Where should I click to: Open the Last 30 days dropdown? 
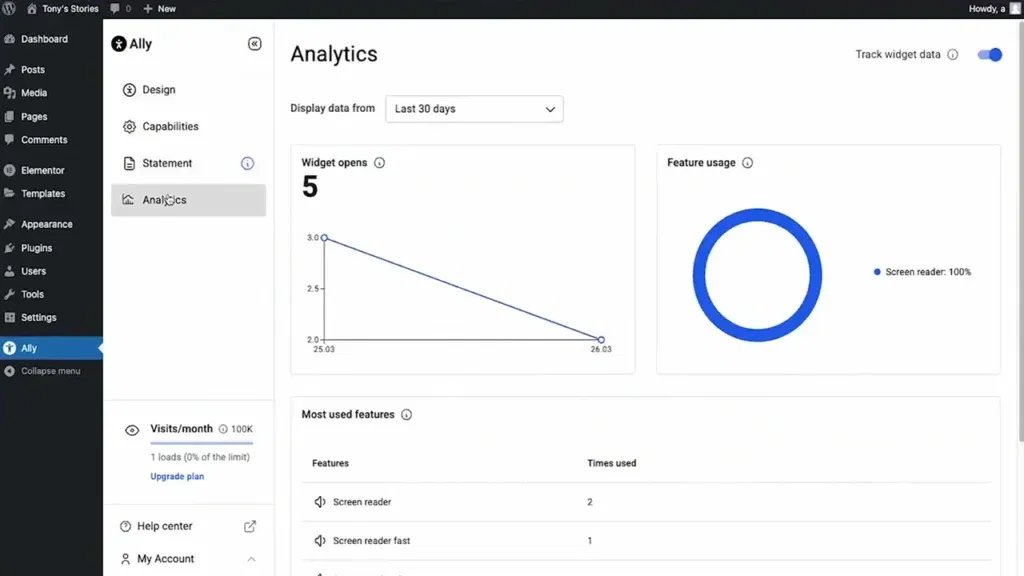coord(474,109)
